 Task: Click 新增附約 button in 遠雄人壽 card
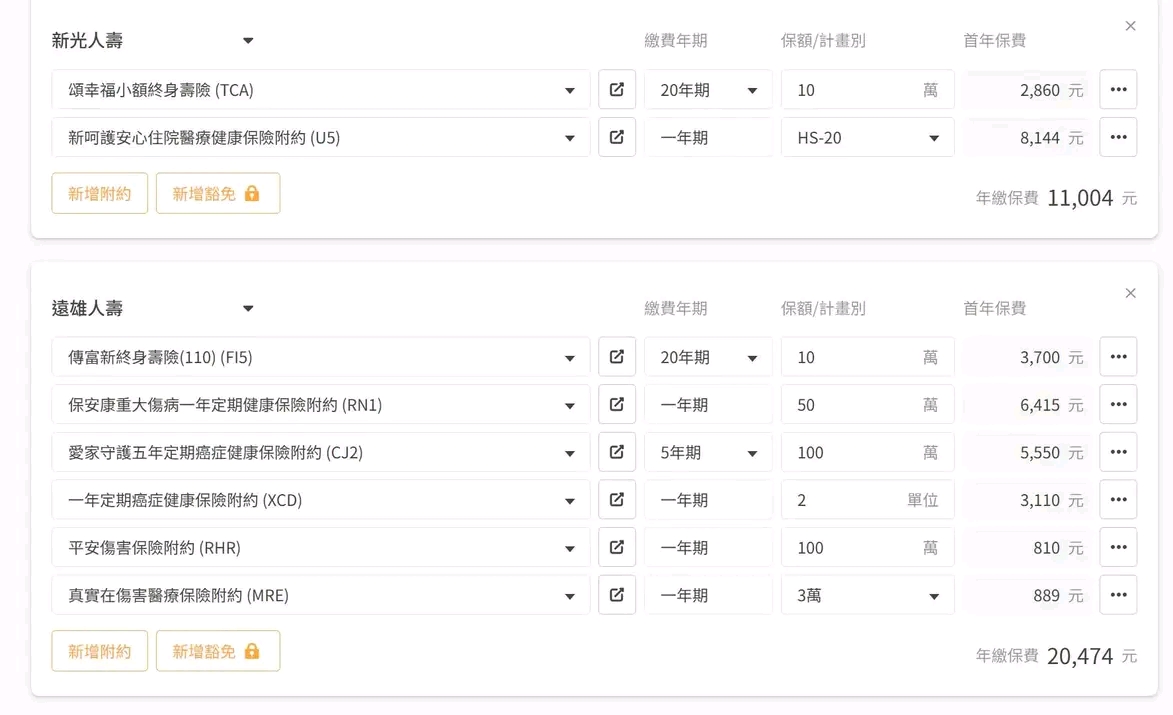tap(99, 651)
